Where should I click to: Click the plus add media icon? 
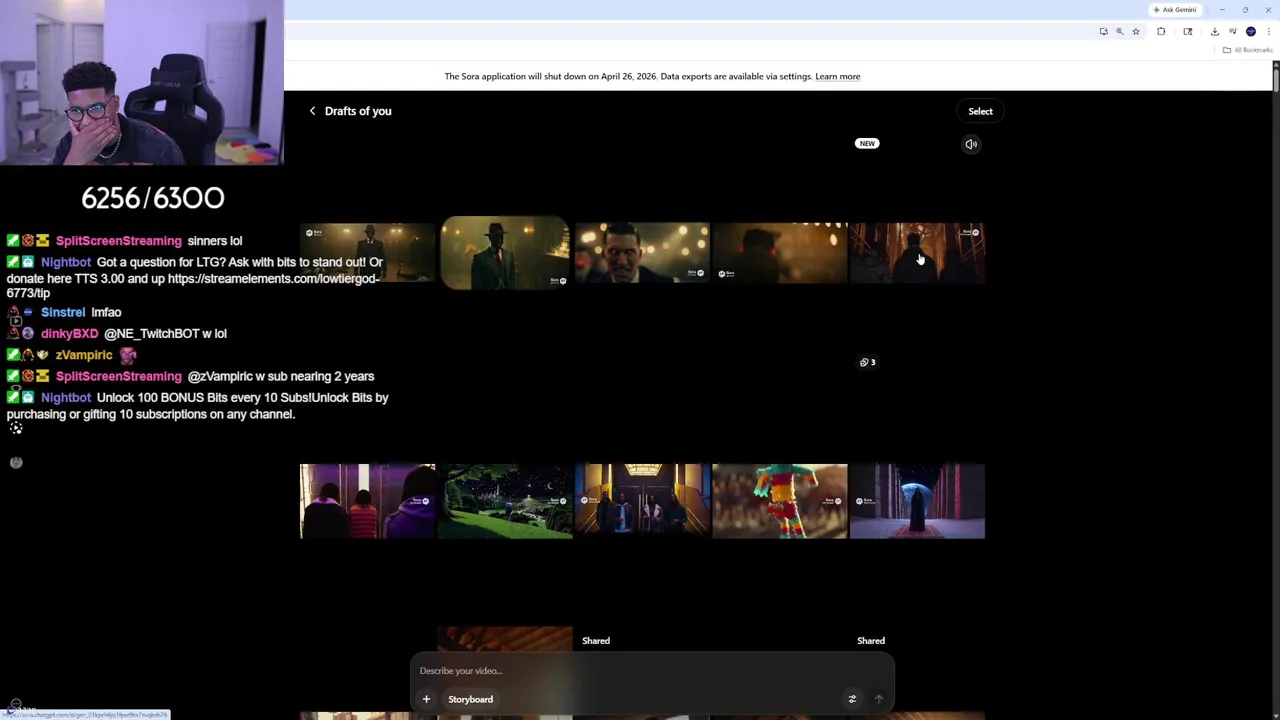coord(426,699)
